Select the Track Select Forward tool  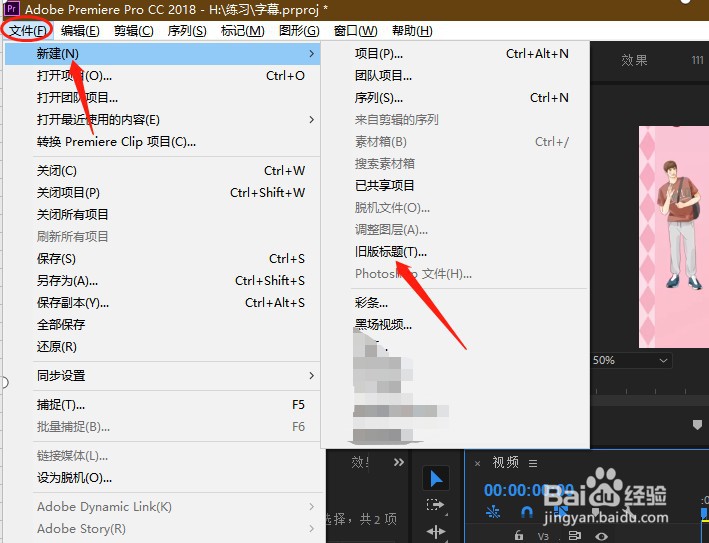(x=435, y=505)
